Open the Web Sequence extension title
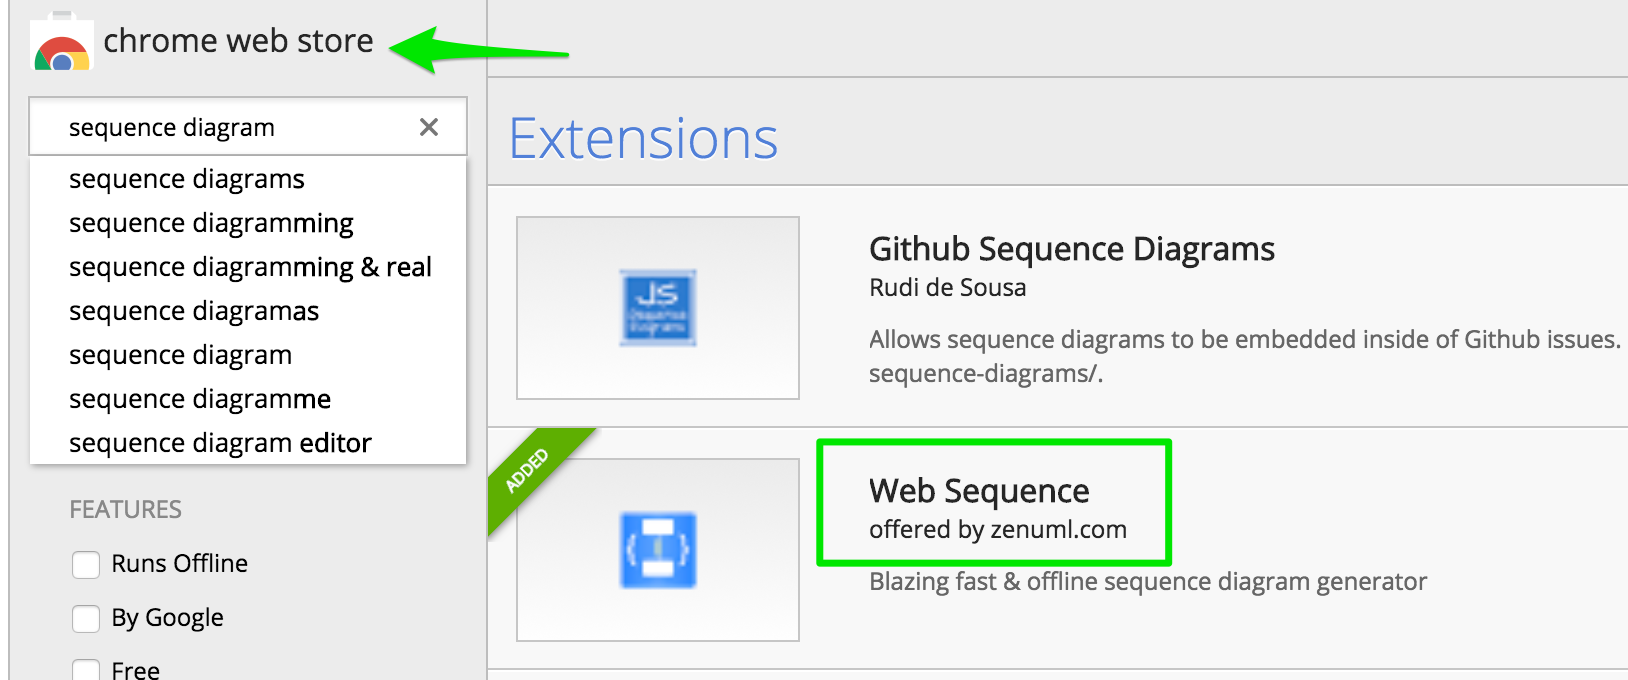Image resolution: width=1628 pixels, height=680 pixels. (x=979, y=491)
